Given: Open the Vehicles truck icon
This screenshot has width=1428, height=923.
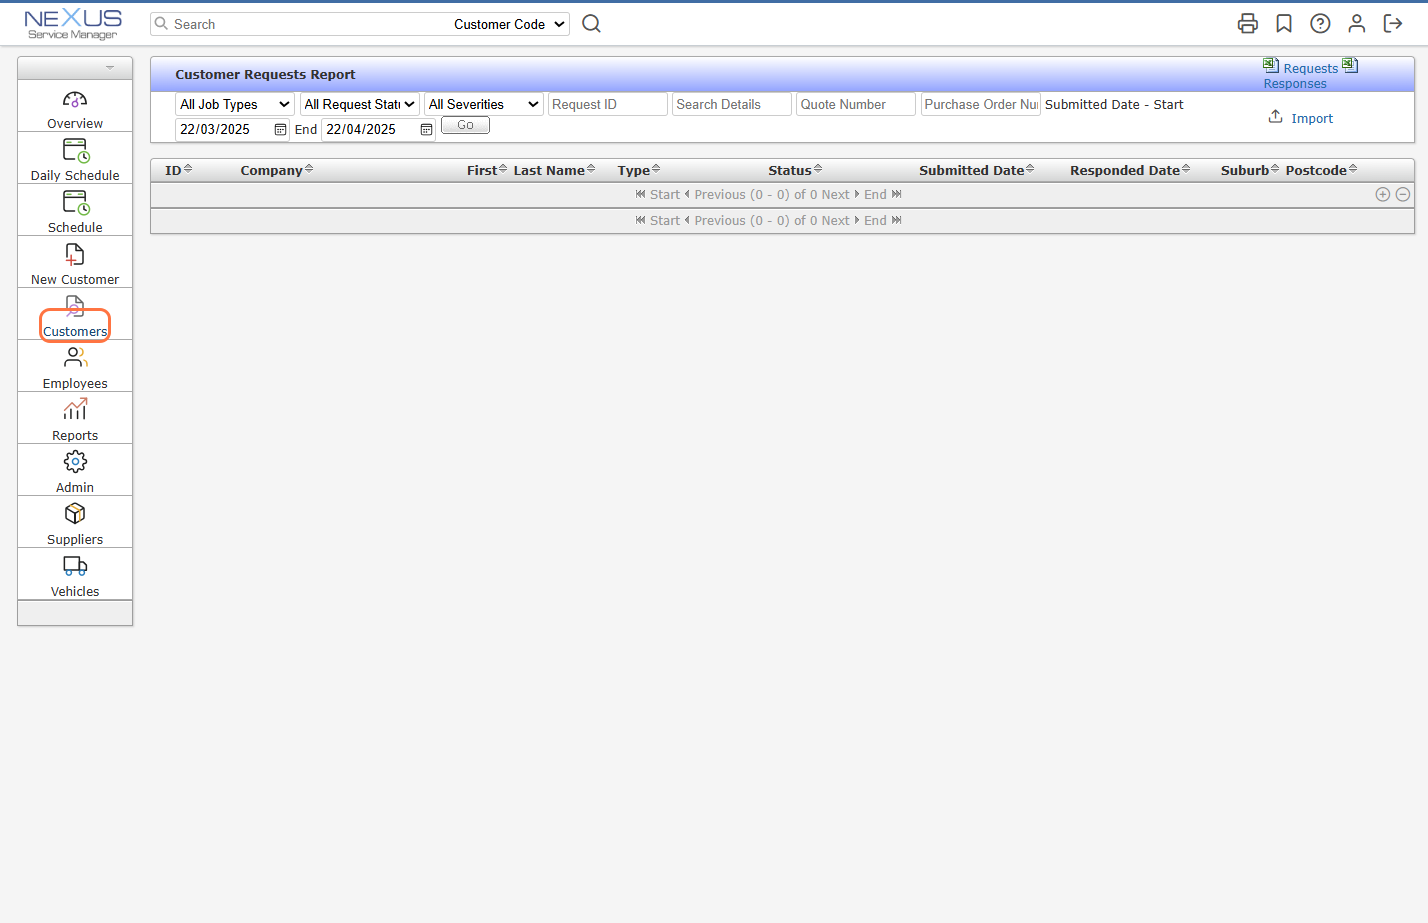Looking at the screenshot, I should [75, 565].
